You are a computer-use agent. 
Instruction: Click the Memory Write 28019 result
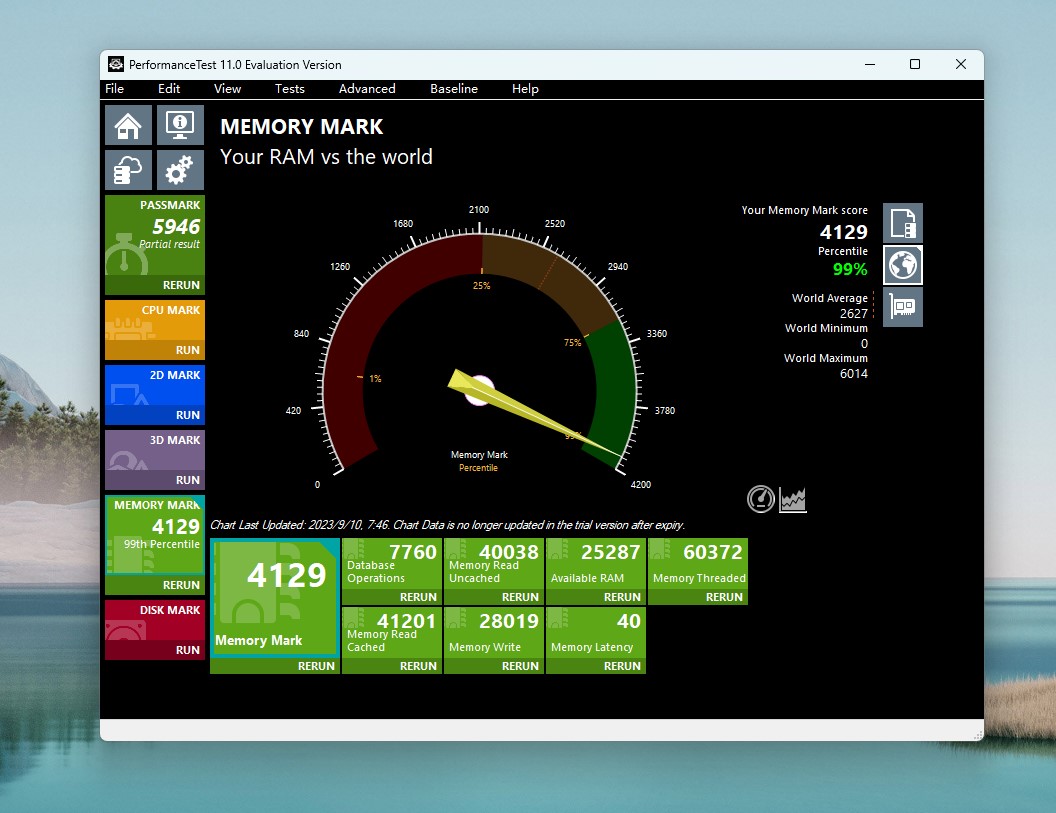(x=494, y=632)
